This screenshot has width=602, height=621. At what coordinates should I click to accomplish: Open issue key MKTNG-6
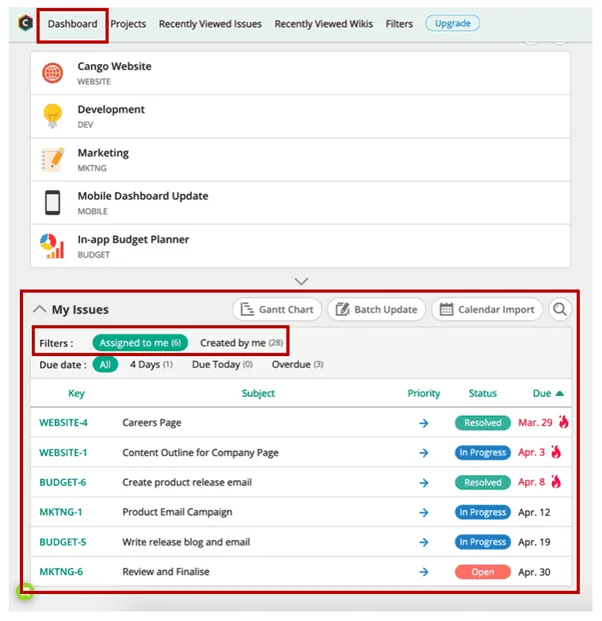coord(61,572)
